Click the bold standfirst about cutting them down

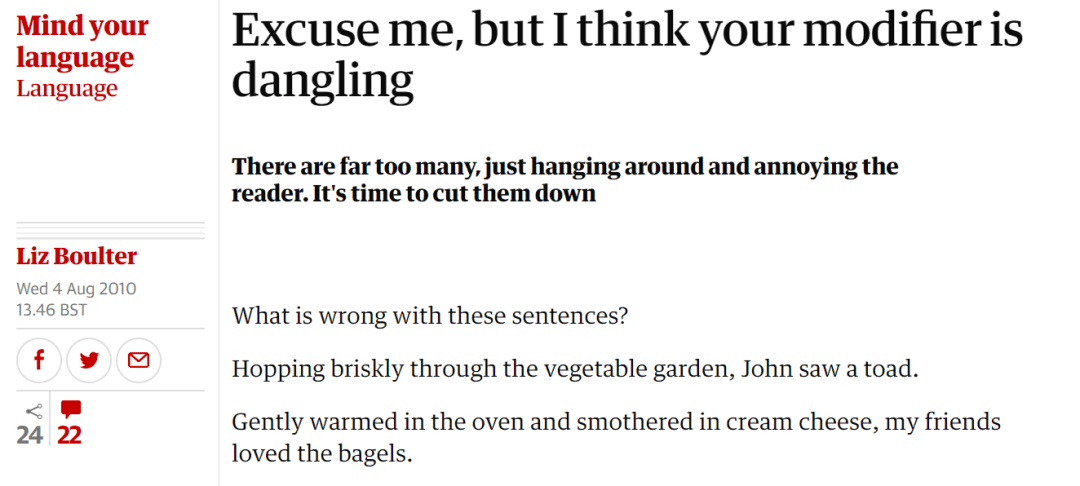(565, 180)
